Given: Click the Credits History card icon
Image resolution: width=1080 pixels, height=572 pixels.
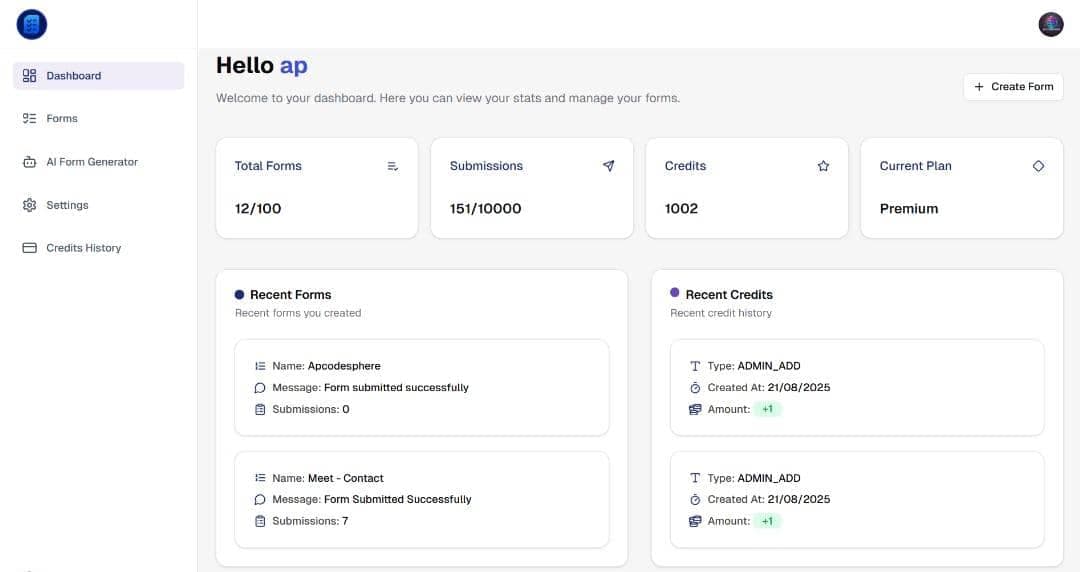Looking at the screenshot, I should [x=29, y=248].
